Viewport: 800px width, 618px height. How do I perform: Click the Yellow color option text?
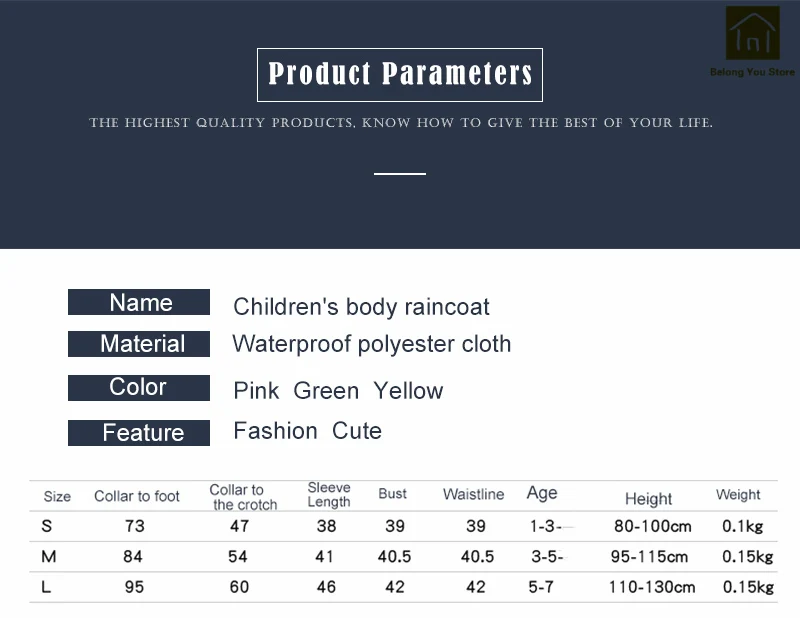click(408, 391)
